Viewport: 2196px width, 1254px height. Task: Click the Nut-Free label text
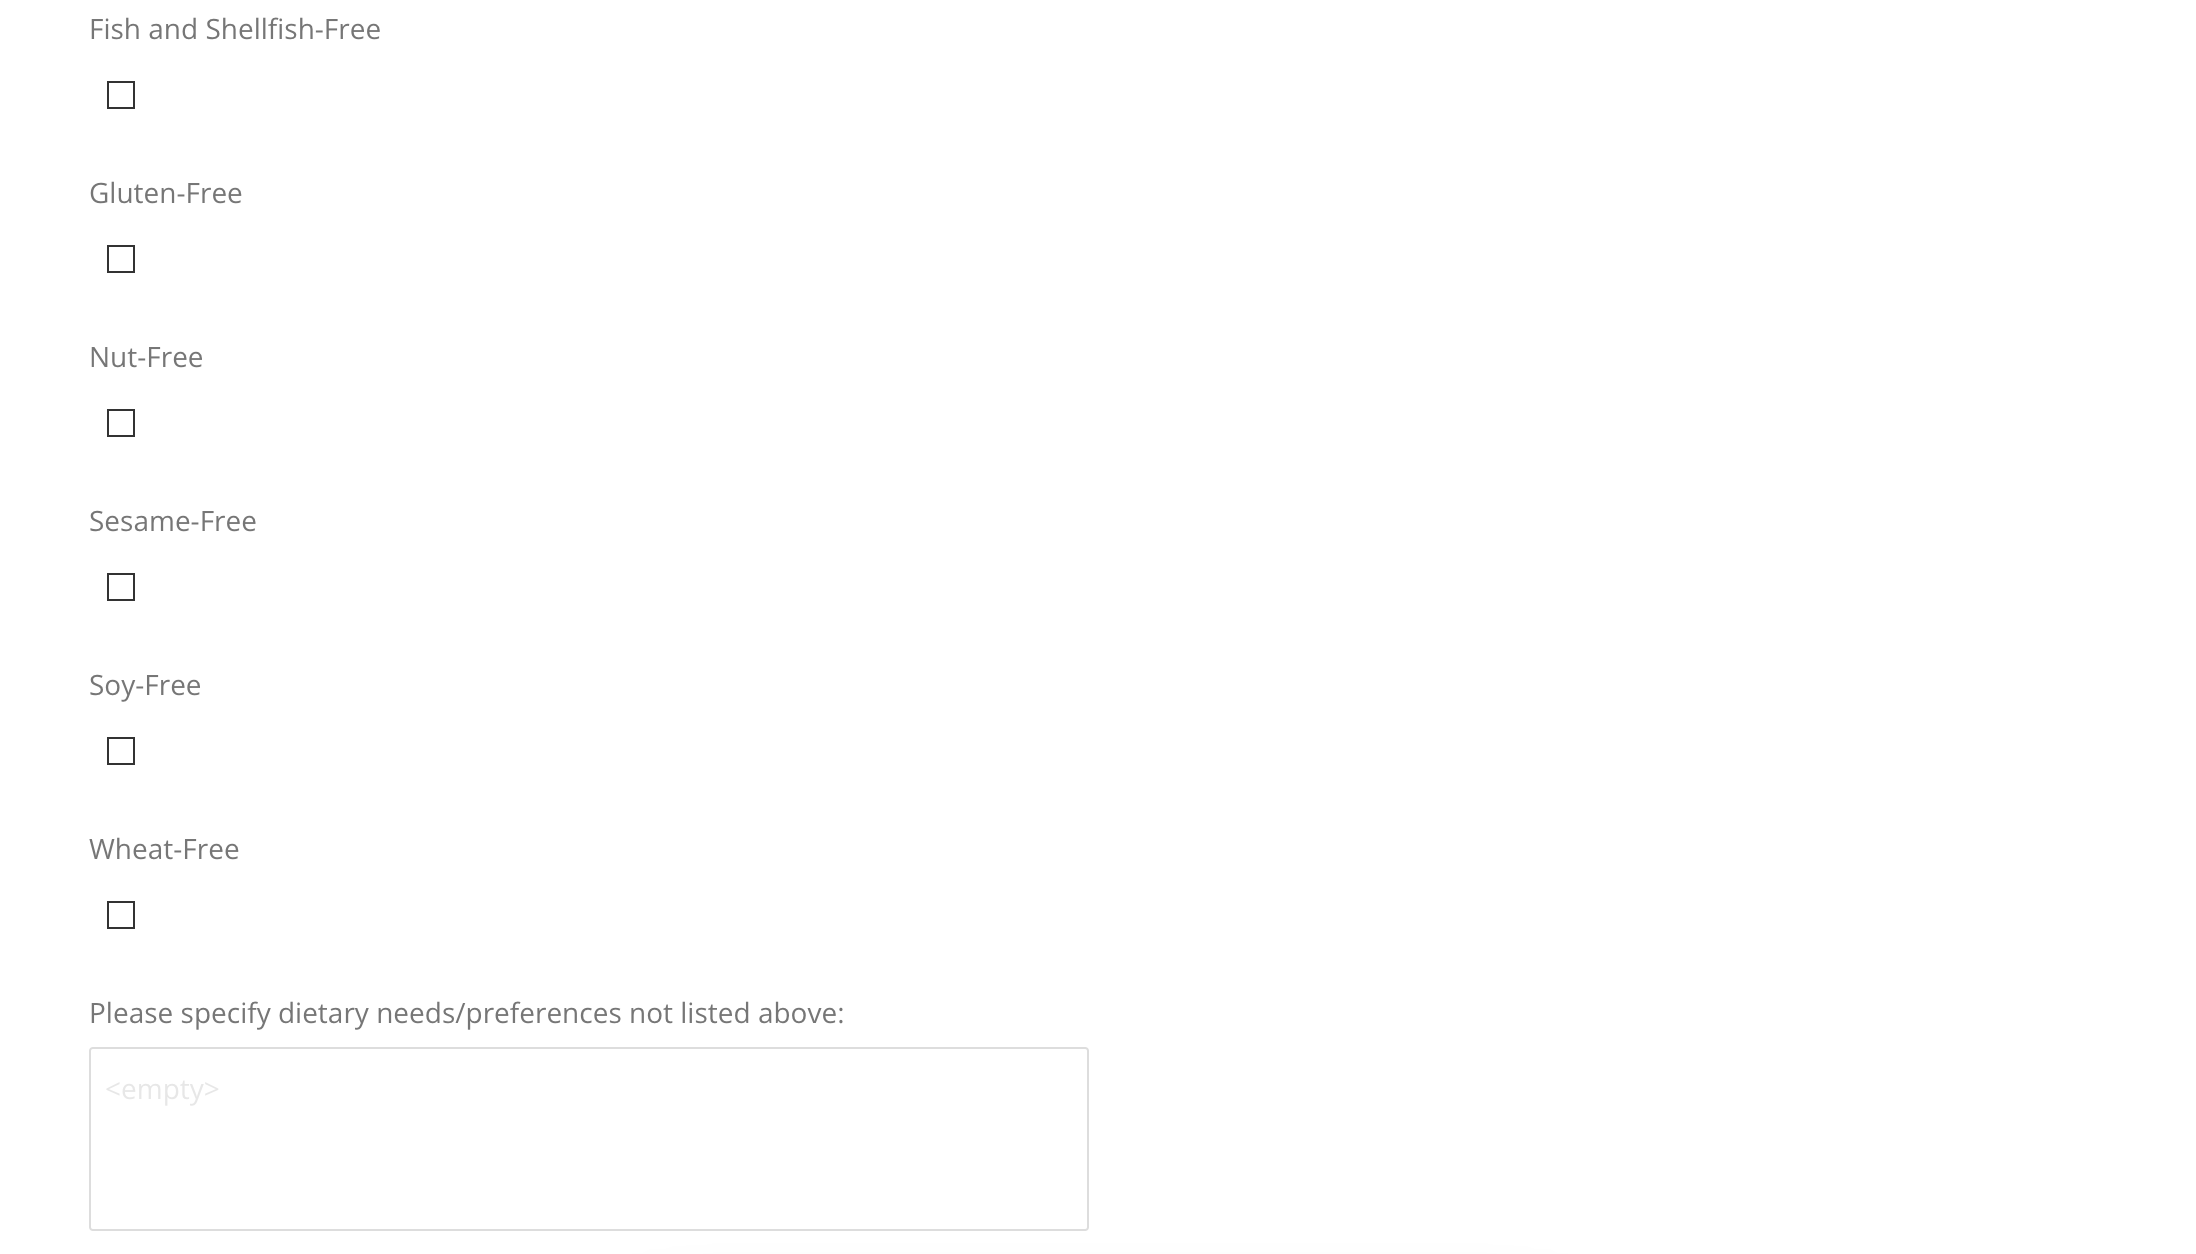click(x=146, y=357)
